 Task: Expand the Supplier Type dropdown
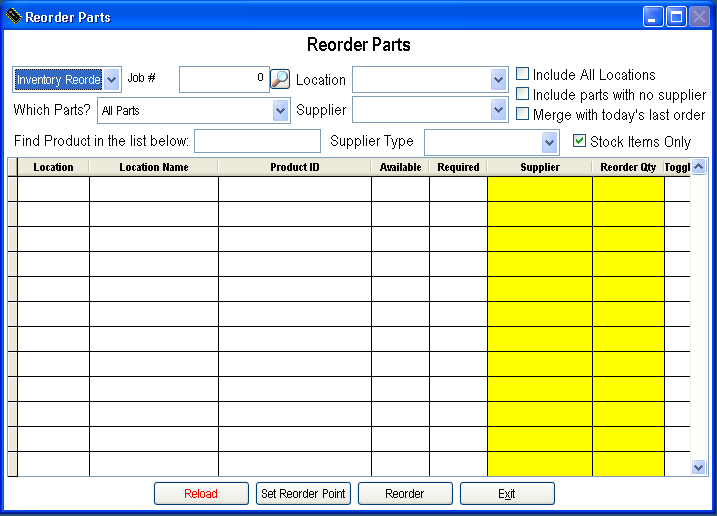coord(549,142)
